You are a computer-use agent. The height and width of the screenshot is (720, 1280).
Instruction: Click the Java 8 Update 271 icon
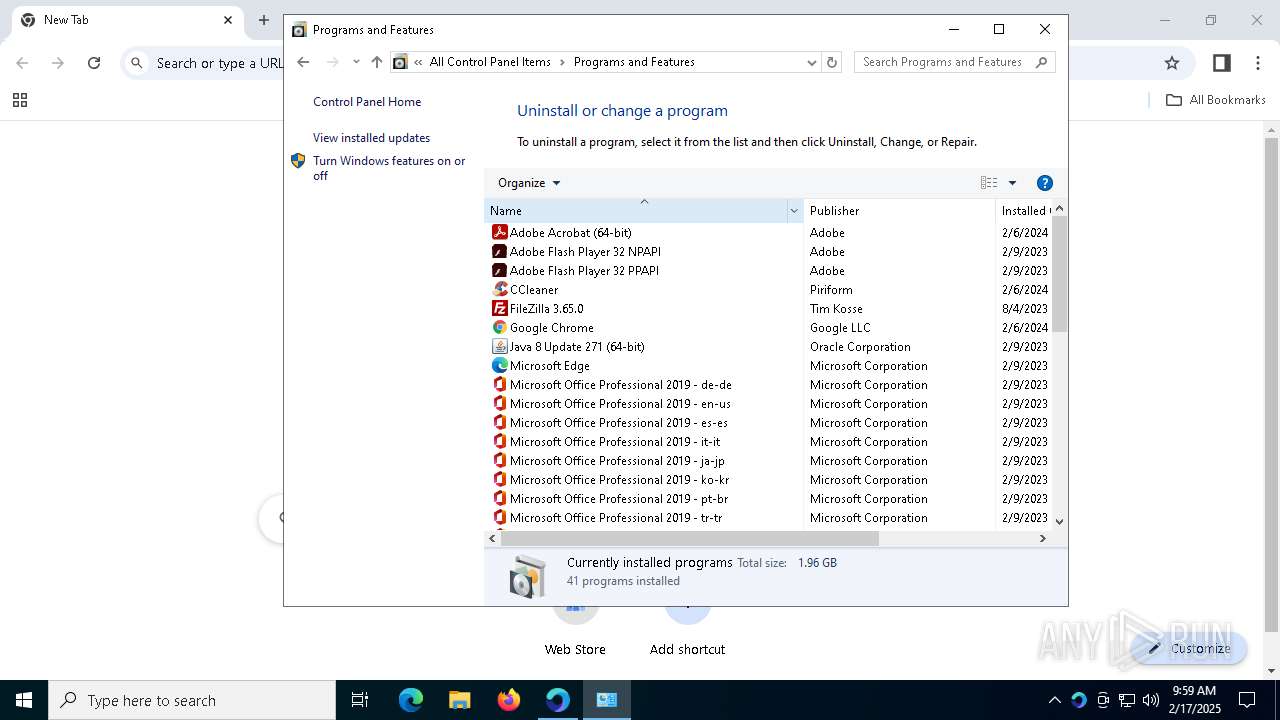tap(500, 346)
